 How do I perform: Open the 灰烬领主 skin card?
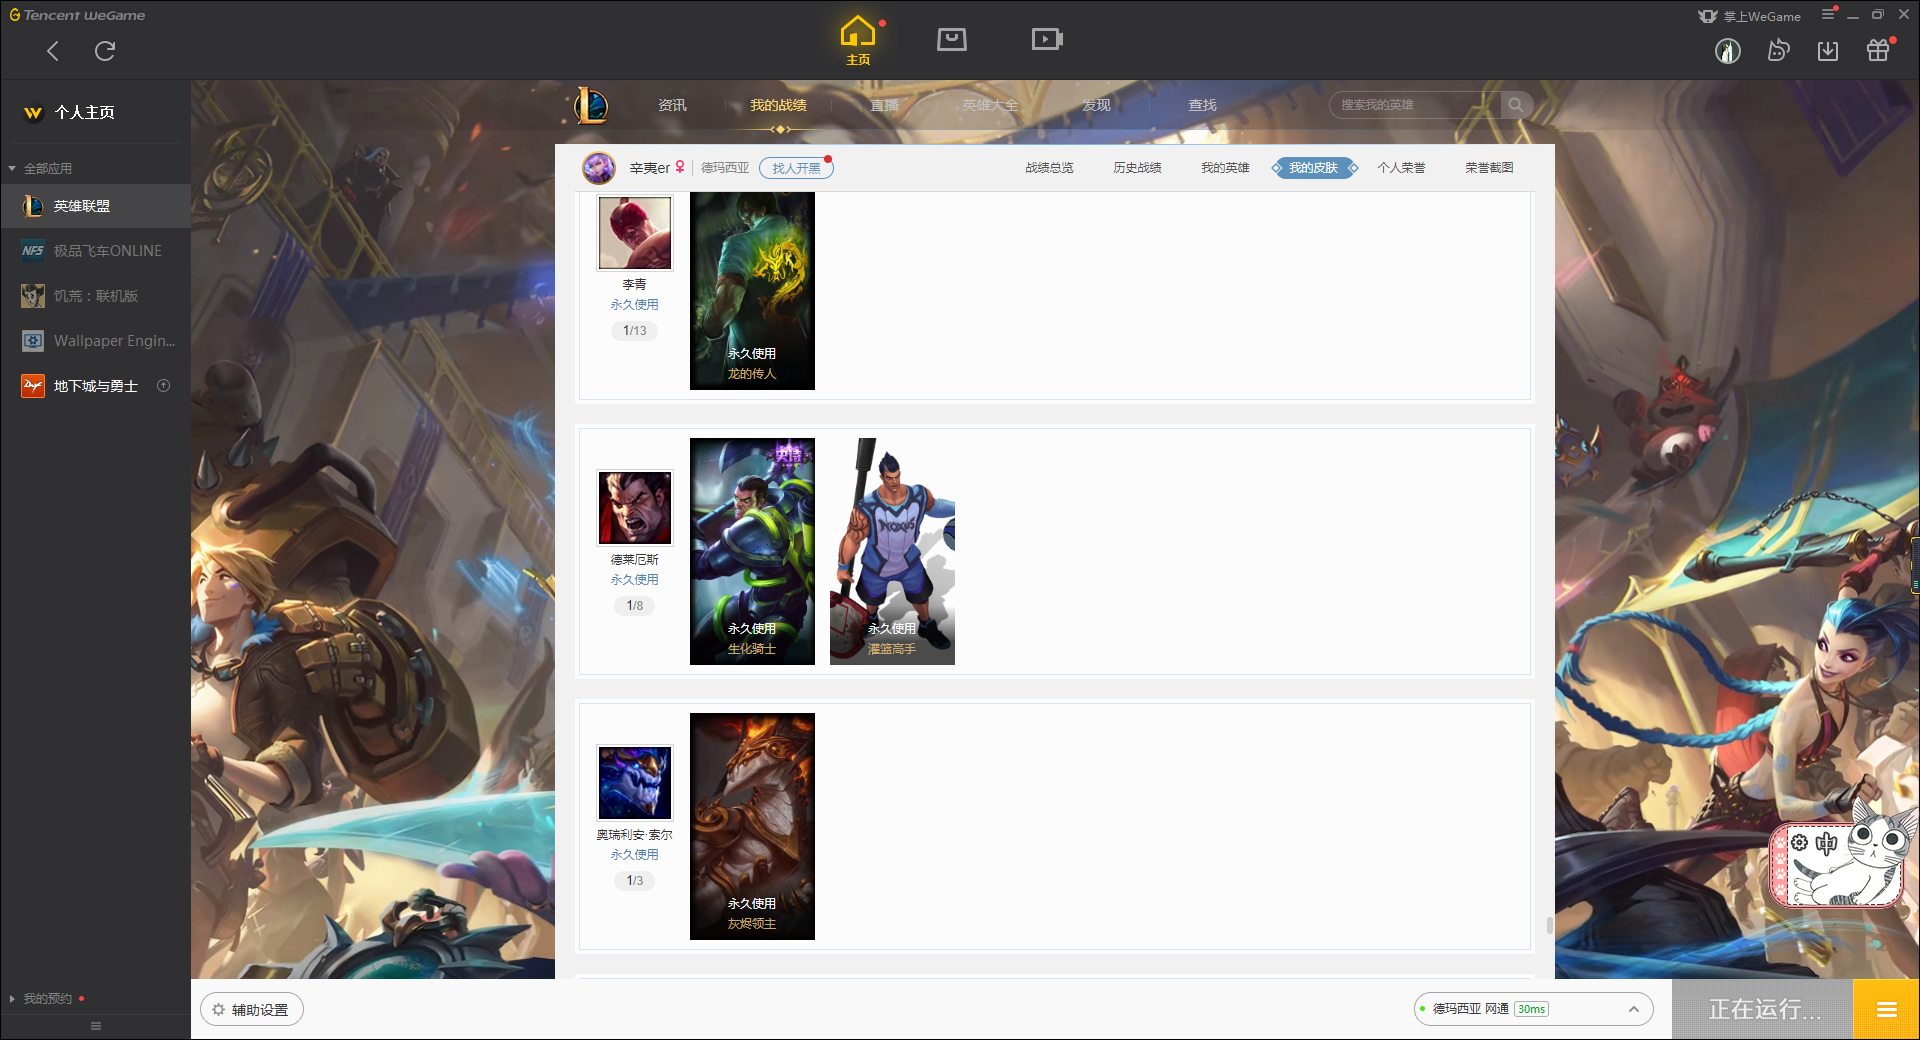click(x=752, y=826)
